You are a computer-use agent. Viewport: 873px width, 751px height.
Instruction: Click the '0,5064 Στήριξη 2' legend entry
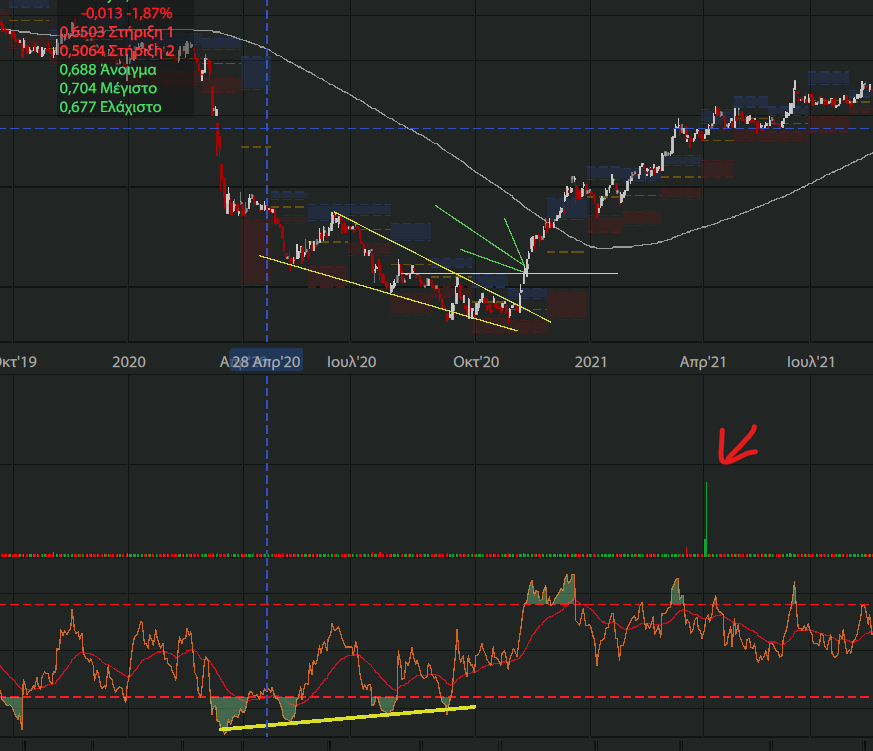click(x=117, y=50)
